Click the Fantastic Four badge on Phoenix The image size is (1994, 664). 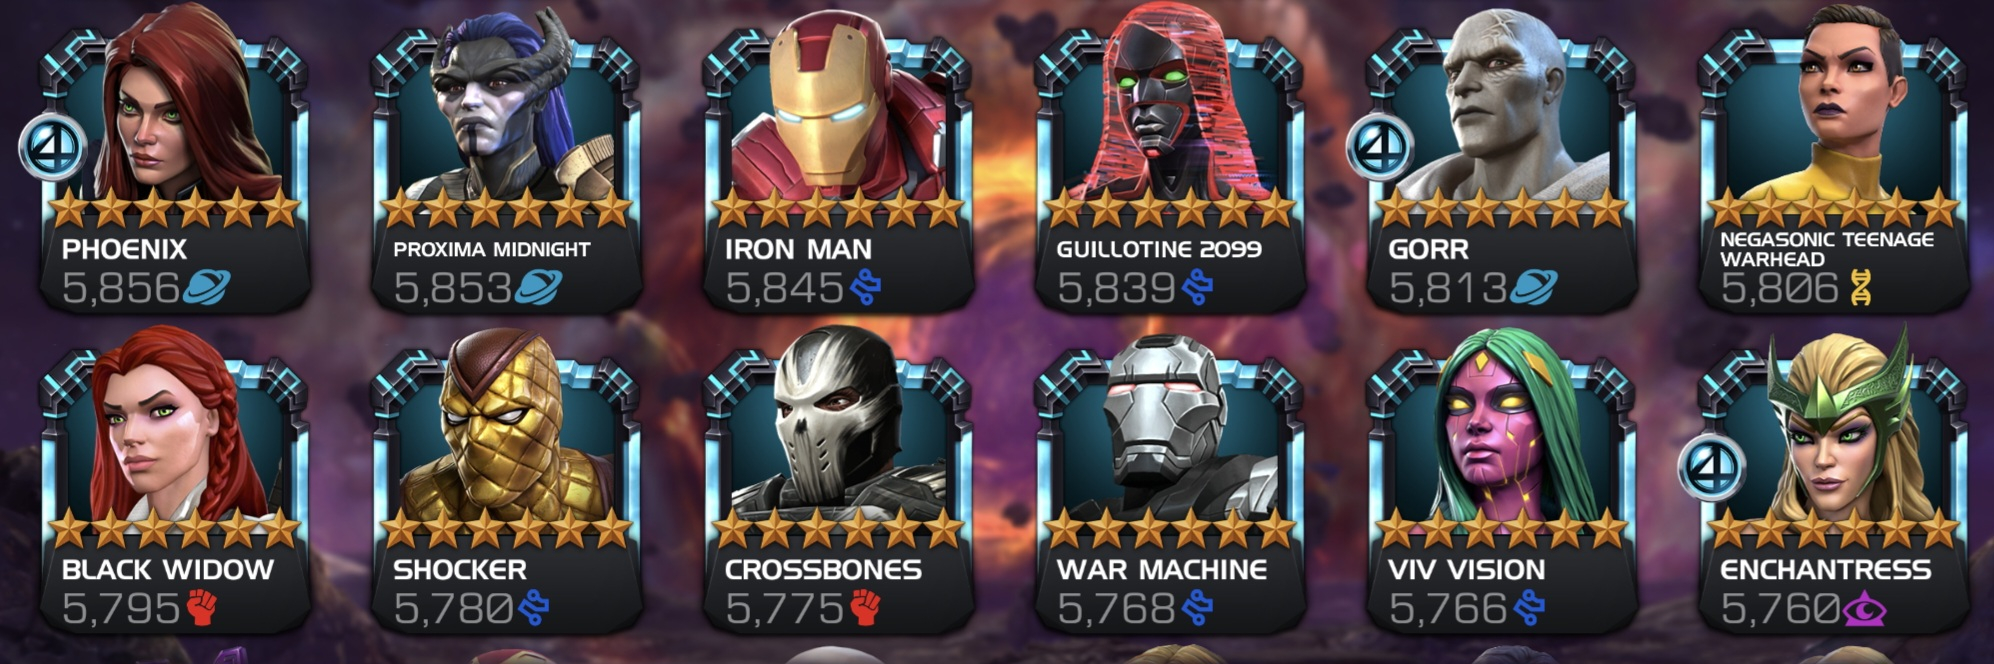[53, 148]
